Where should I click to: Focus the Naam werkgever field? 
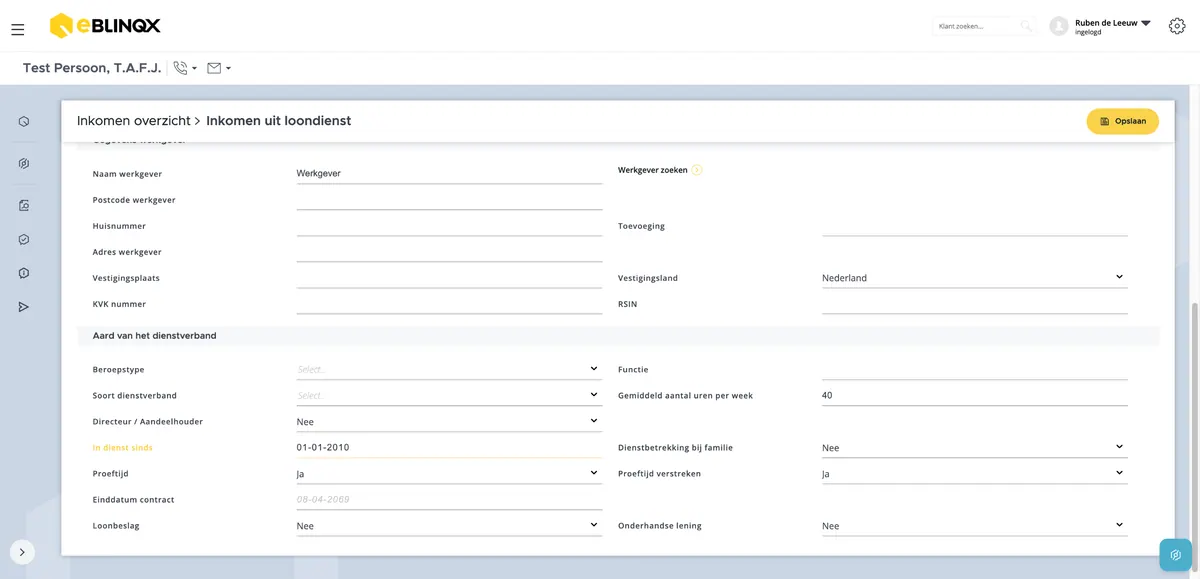450,173
